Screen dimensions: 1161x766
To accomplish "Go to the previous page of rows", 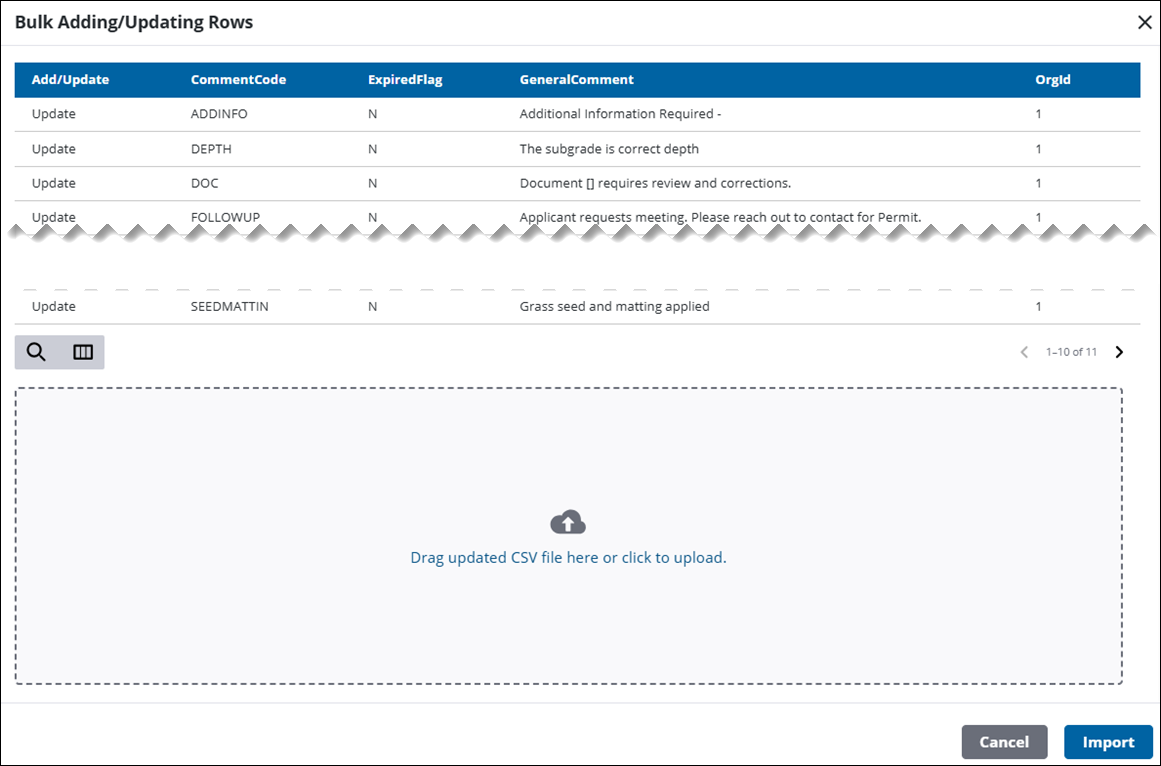I will coord(1024,352).
